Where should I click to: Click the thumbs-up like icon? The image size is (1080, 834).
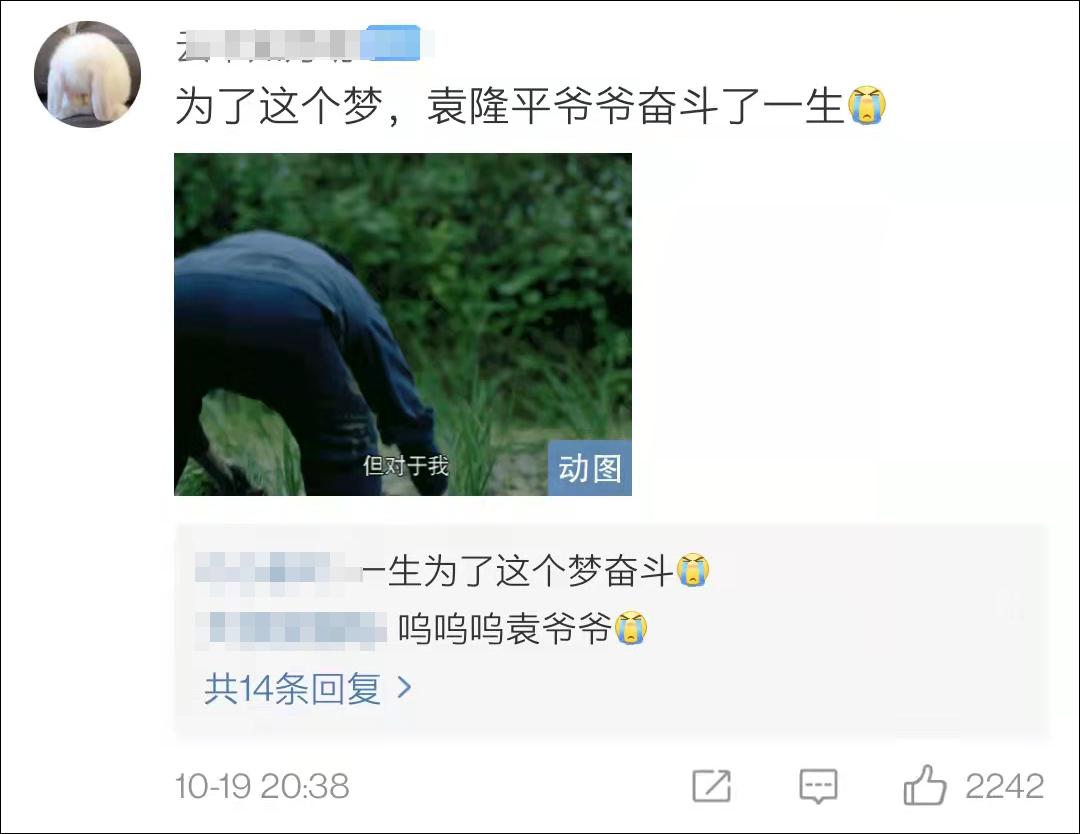pos(924,785)
